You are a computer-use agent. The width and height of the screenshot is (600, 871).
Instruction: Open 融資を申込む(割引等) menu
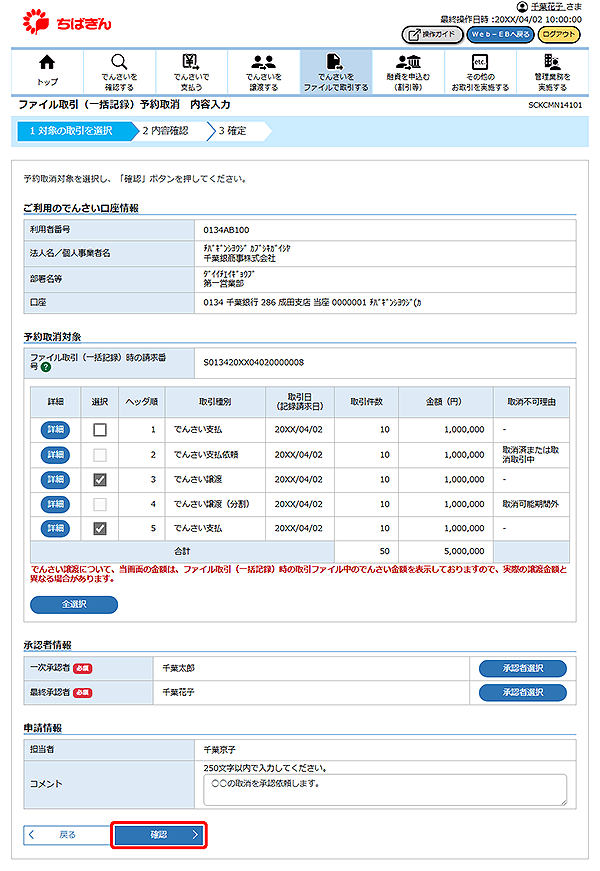coord(408,72)
